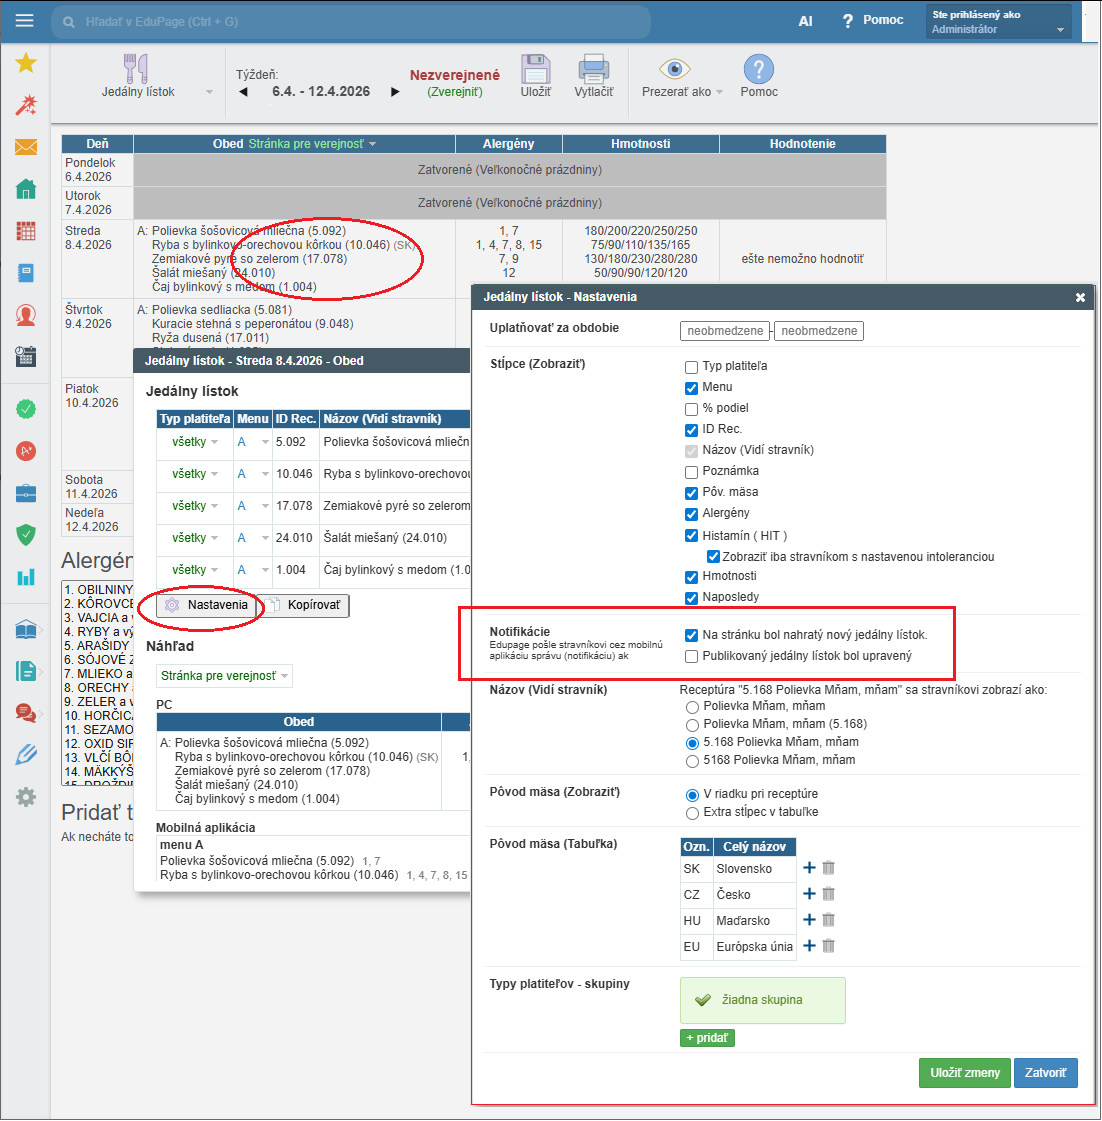Click the Vytlačiť printer icon

click(594, 70)
